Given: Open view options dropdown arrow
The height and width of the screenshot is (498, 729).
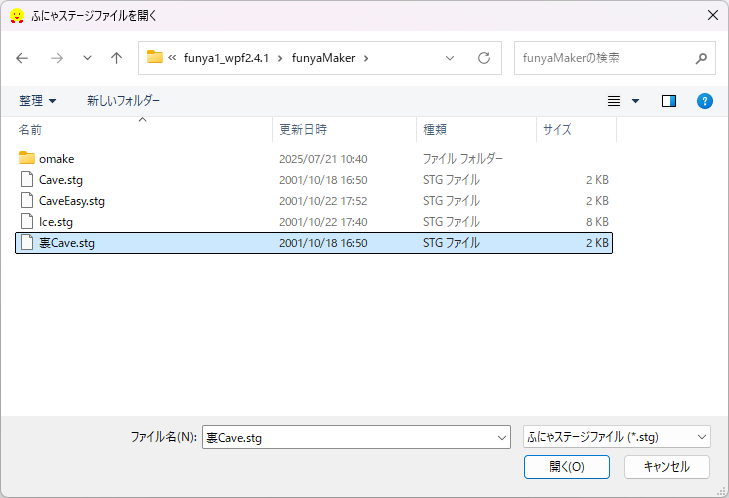Looking at the screenshot, I should [636, 101].
